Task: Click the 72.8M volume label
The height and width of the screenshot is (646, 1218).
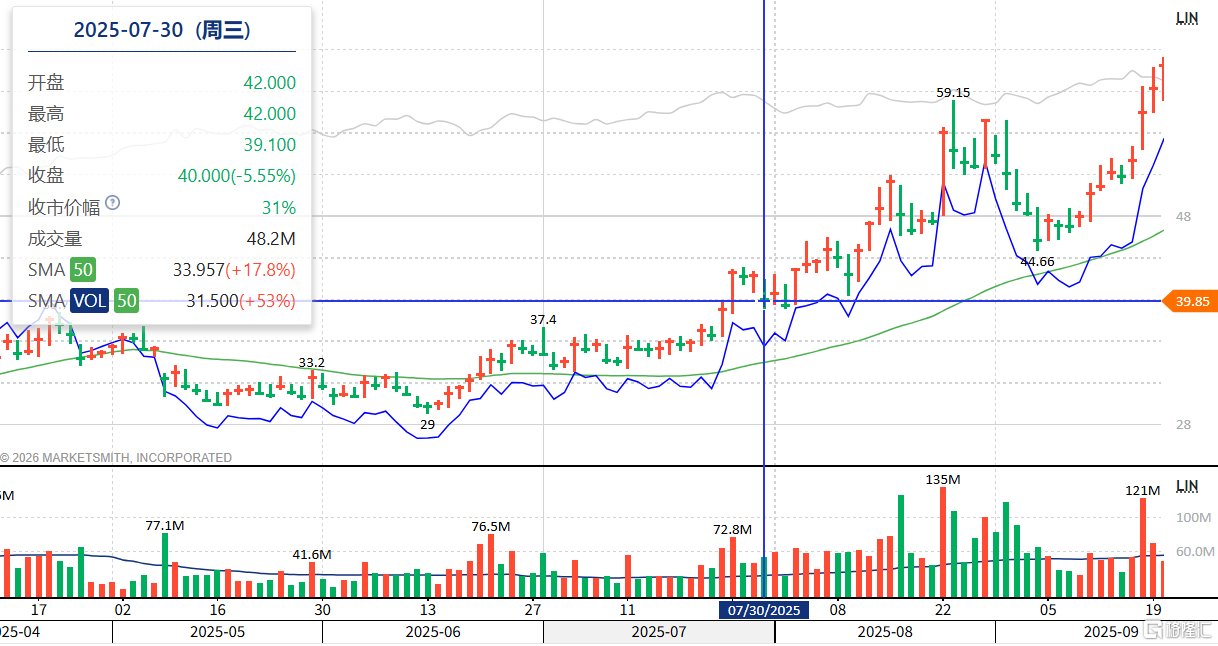Action: (x=733, y=529)
